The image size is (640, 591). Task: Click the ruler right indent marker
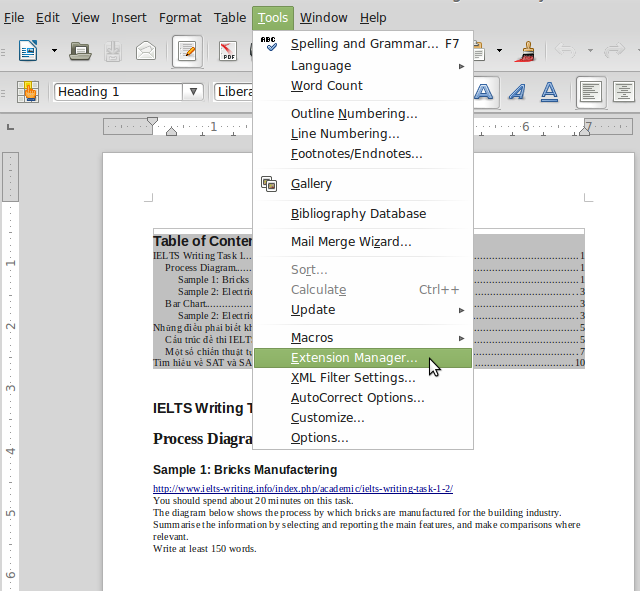585,131
